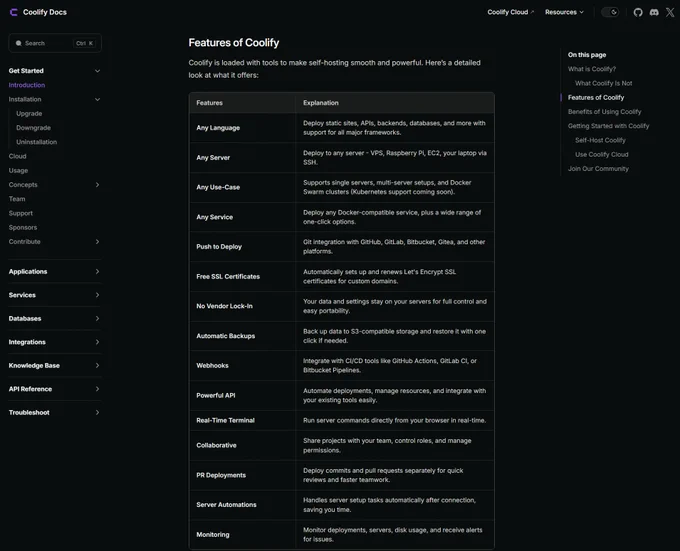Expand the API Reference chevron

(x=97, y=389)
